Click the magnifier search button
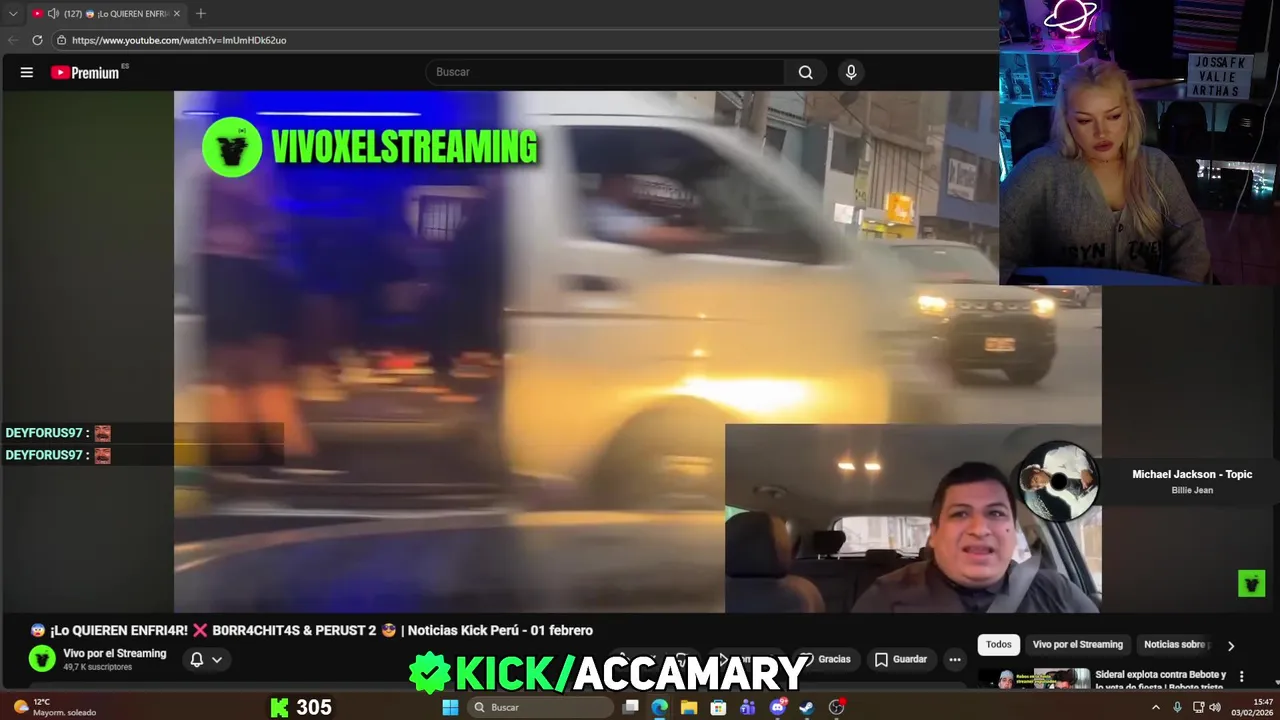Viewport: 1280px width, 720px height. coord(805,72)
